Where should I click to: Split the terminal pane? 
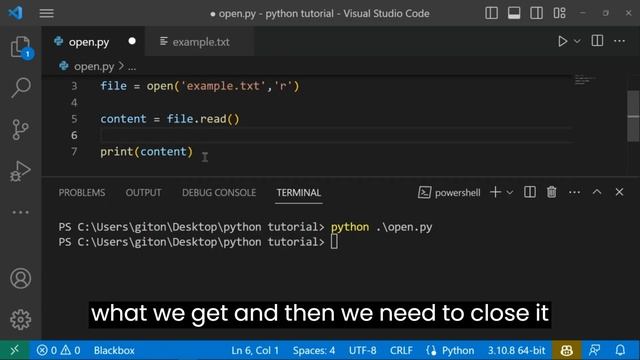(x=530, y=192)
